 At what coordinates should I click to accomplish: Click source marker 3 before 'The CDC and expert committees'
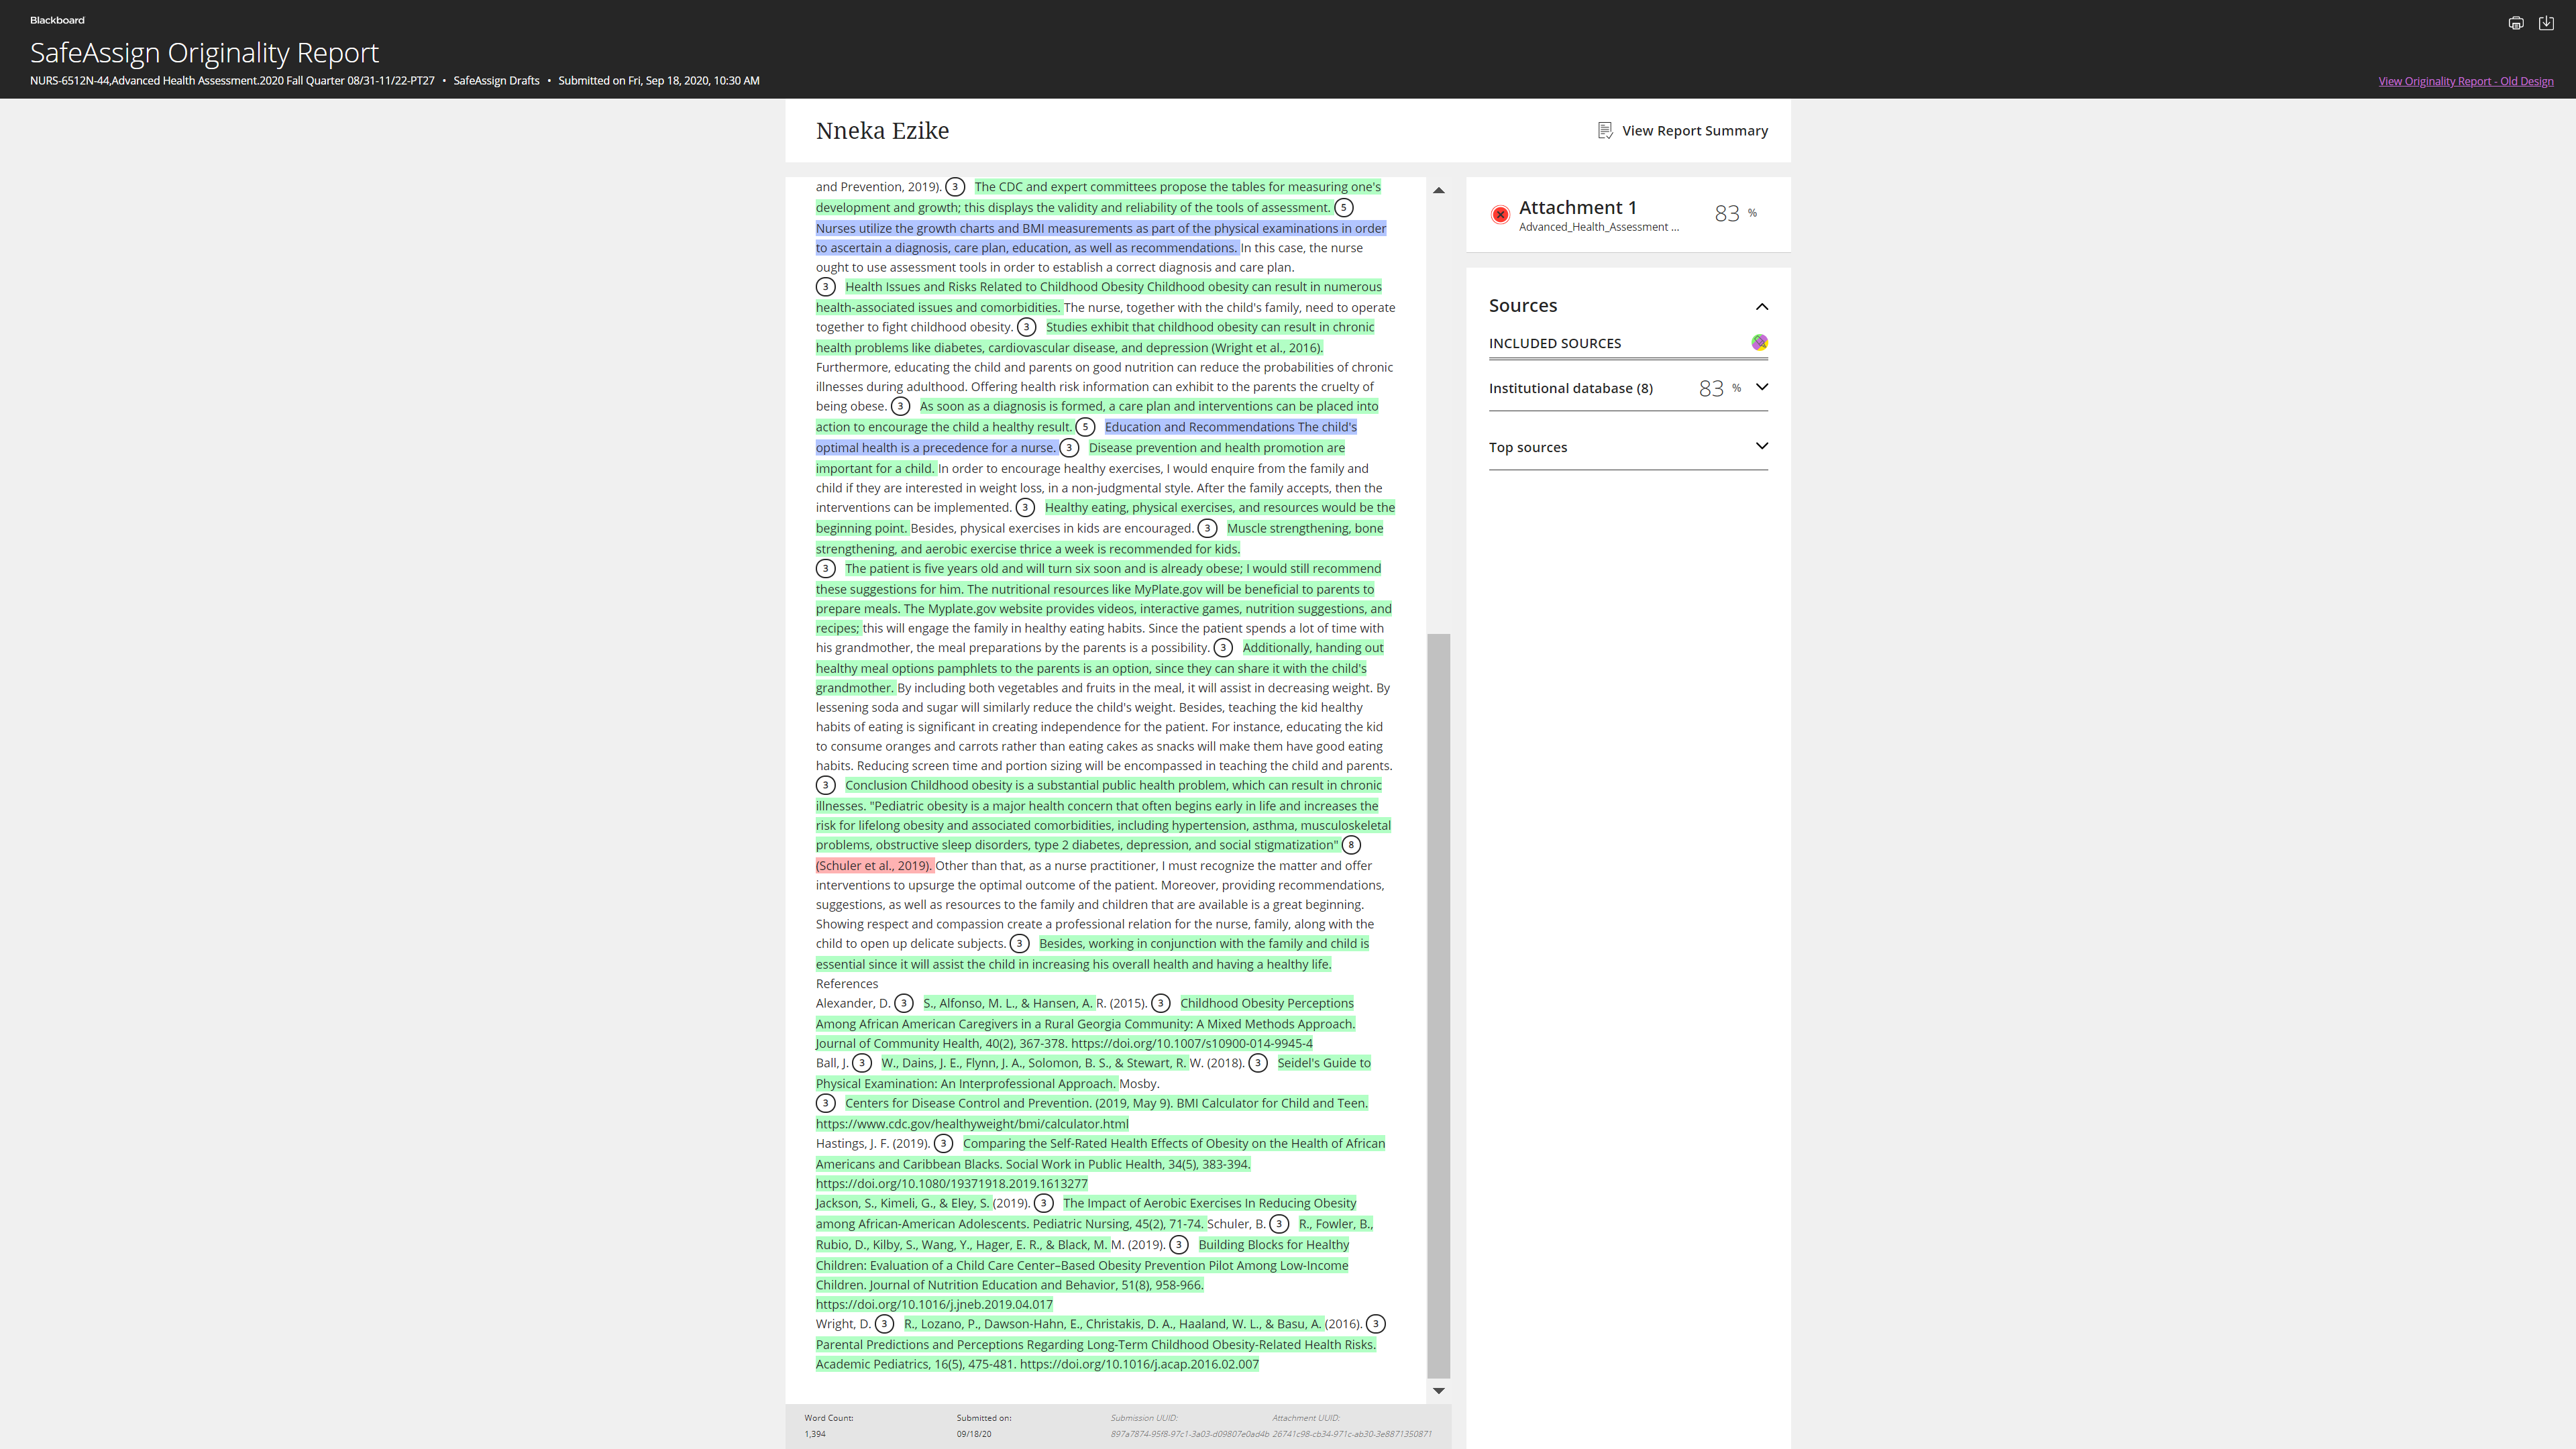(955, 187)
